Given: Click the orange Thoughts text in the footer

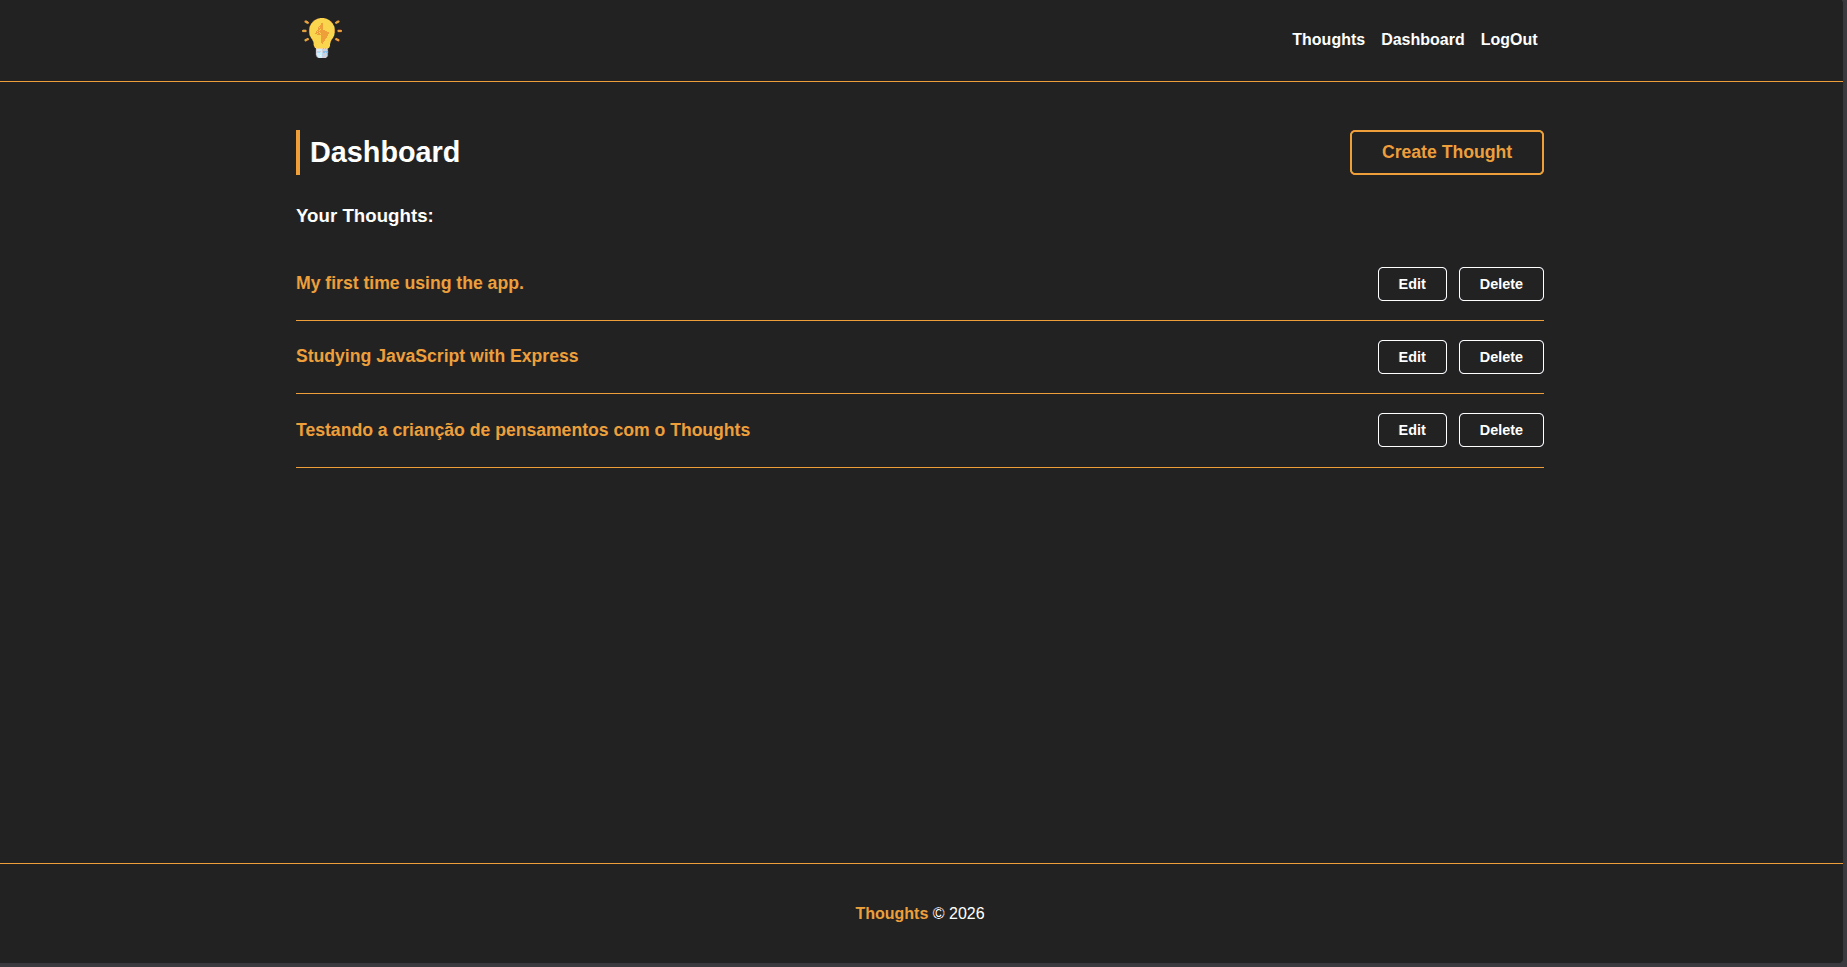Looking at the screenshot, I should point(891,913).
